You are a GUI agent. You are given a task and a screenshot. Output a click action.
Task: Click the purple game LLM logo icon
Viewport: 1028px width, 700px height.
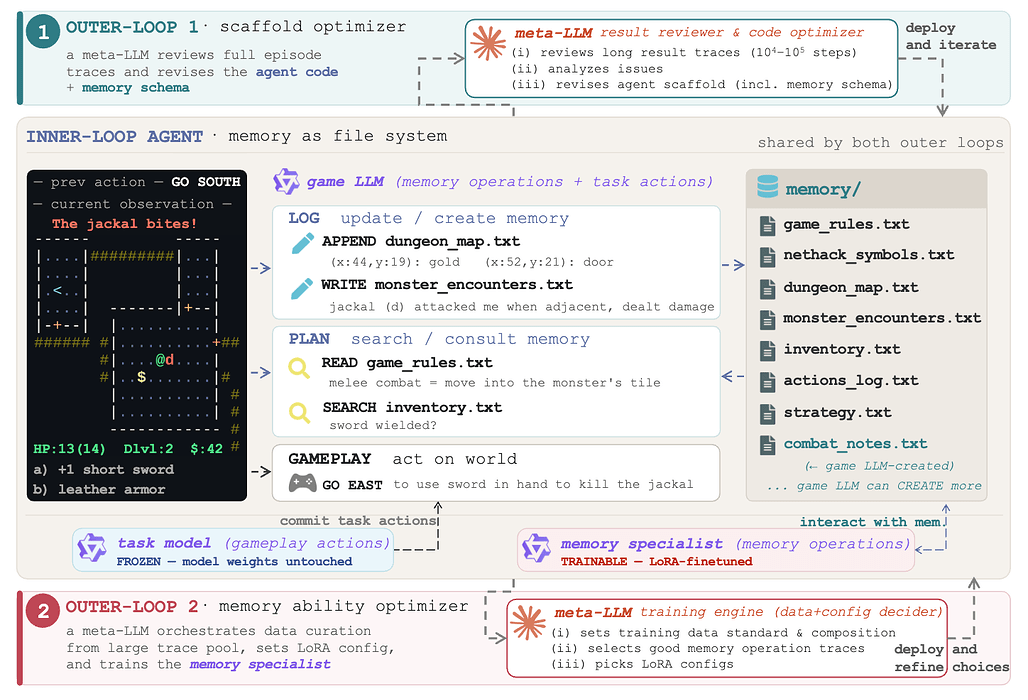287,182
